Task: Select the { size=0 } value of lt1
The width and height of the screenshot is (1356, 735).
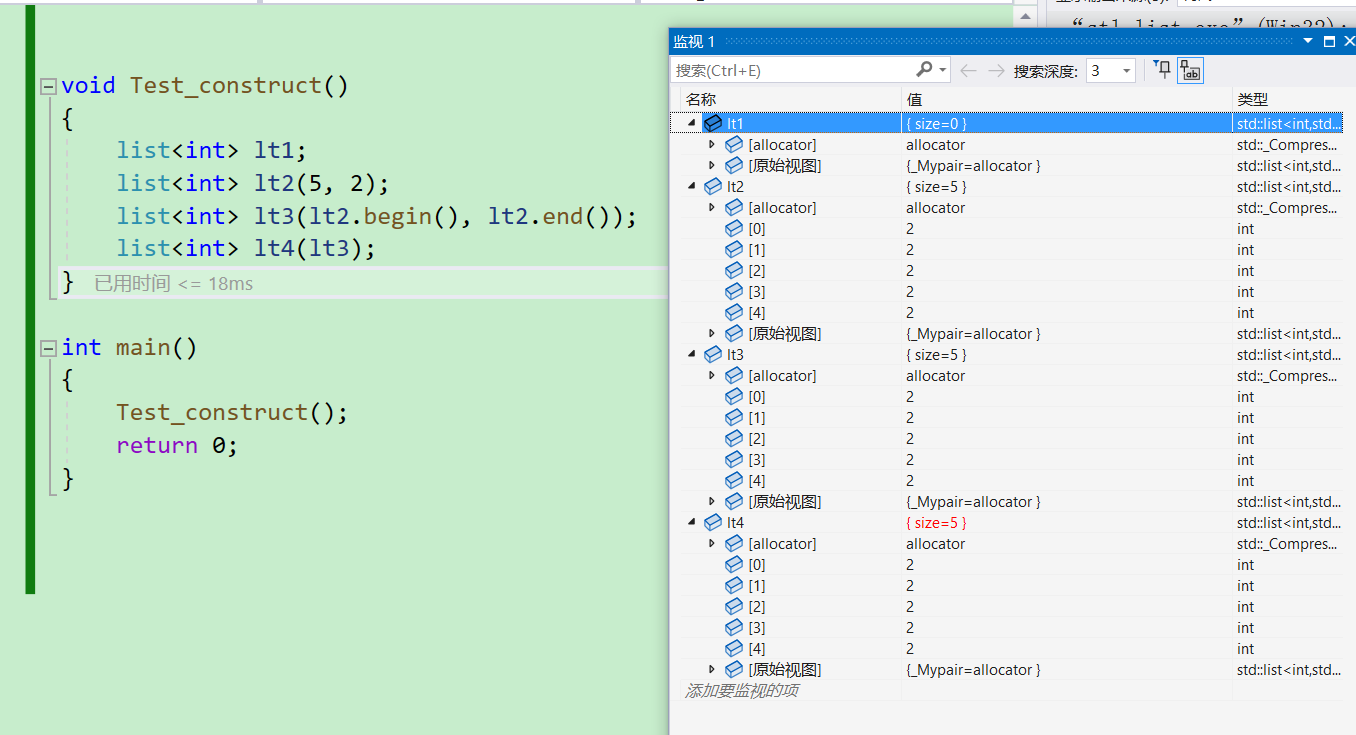Action: click(x=936, y=124)
